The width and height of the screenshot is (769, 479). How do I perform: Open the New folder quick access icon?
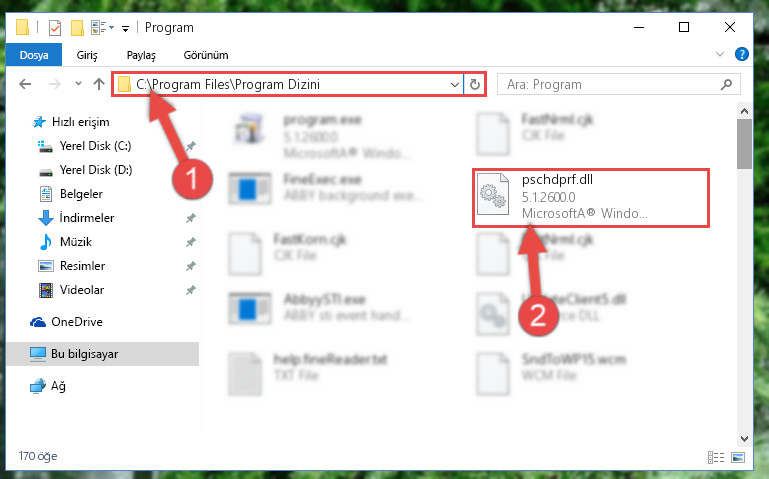pyautogui.click(x=77, y=28)
